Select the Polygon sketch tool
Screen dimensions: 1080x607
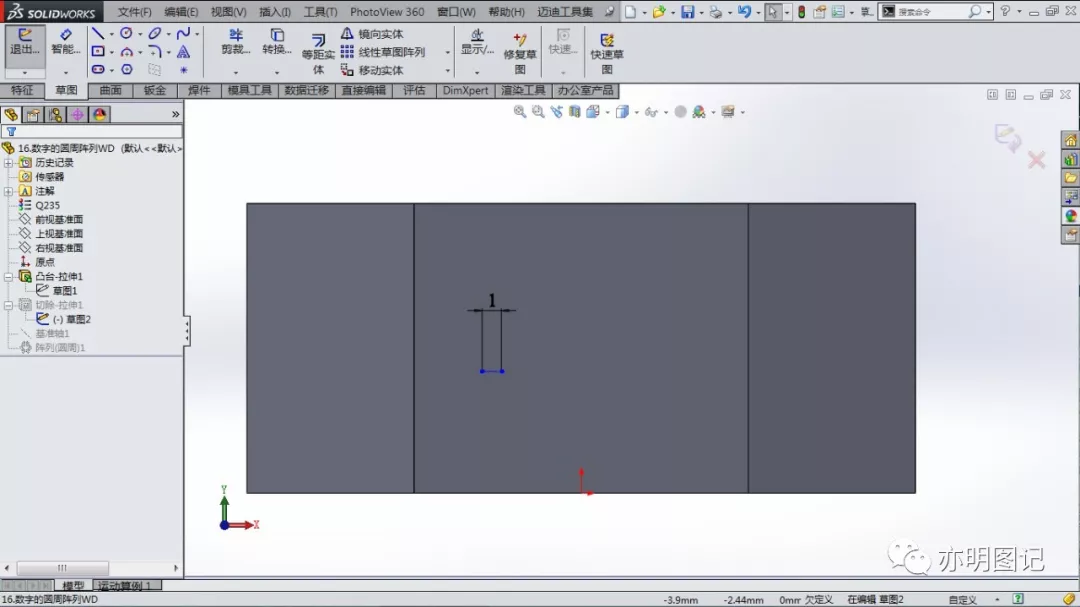(127, 70)
